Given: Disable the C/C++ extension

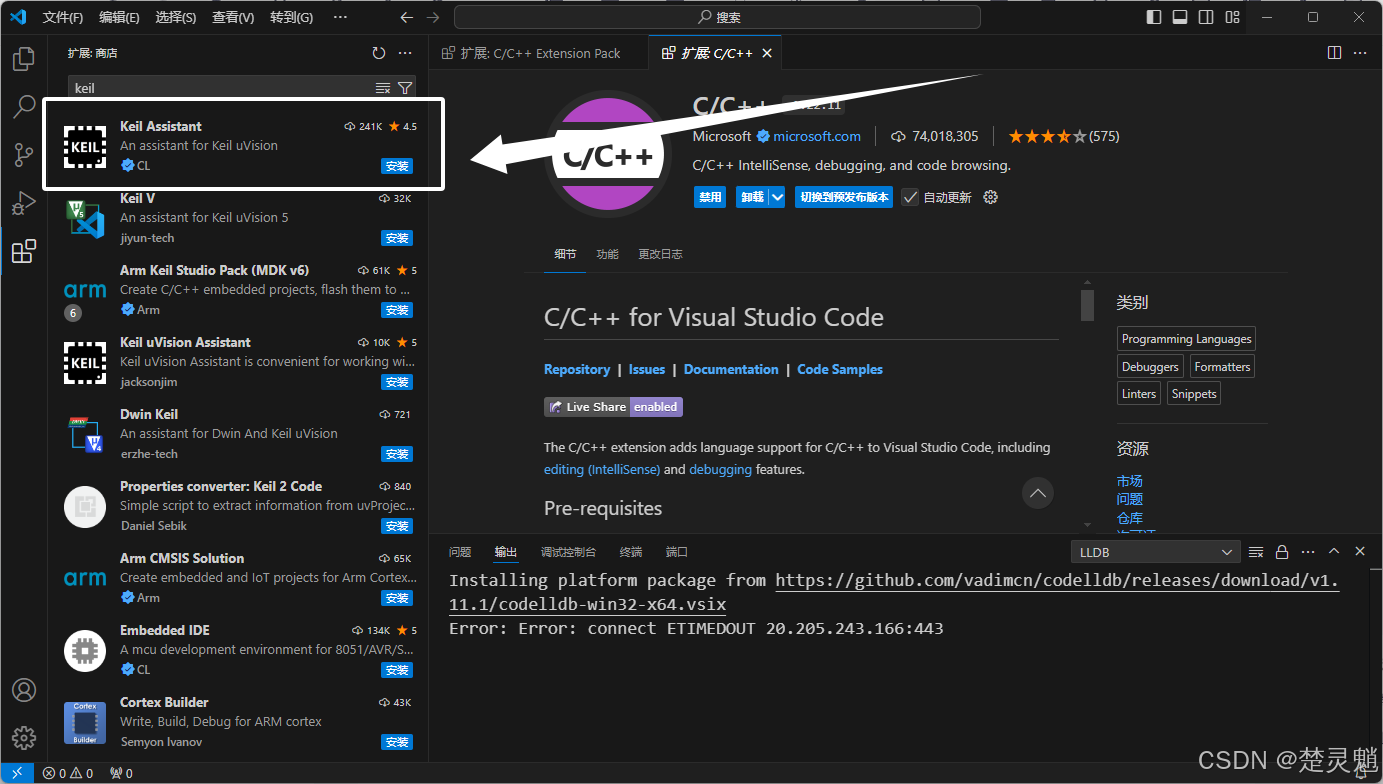Looking at the screenshot, I should pos(710,197).
